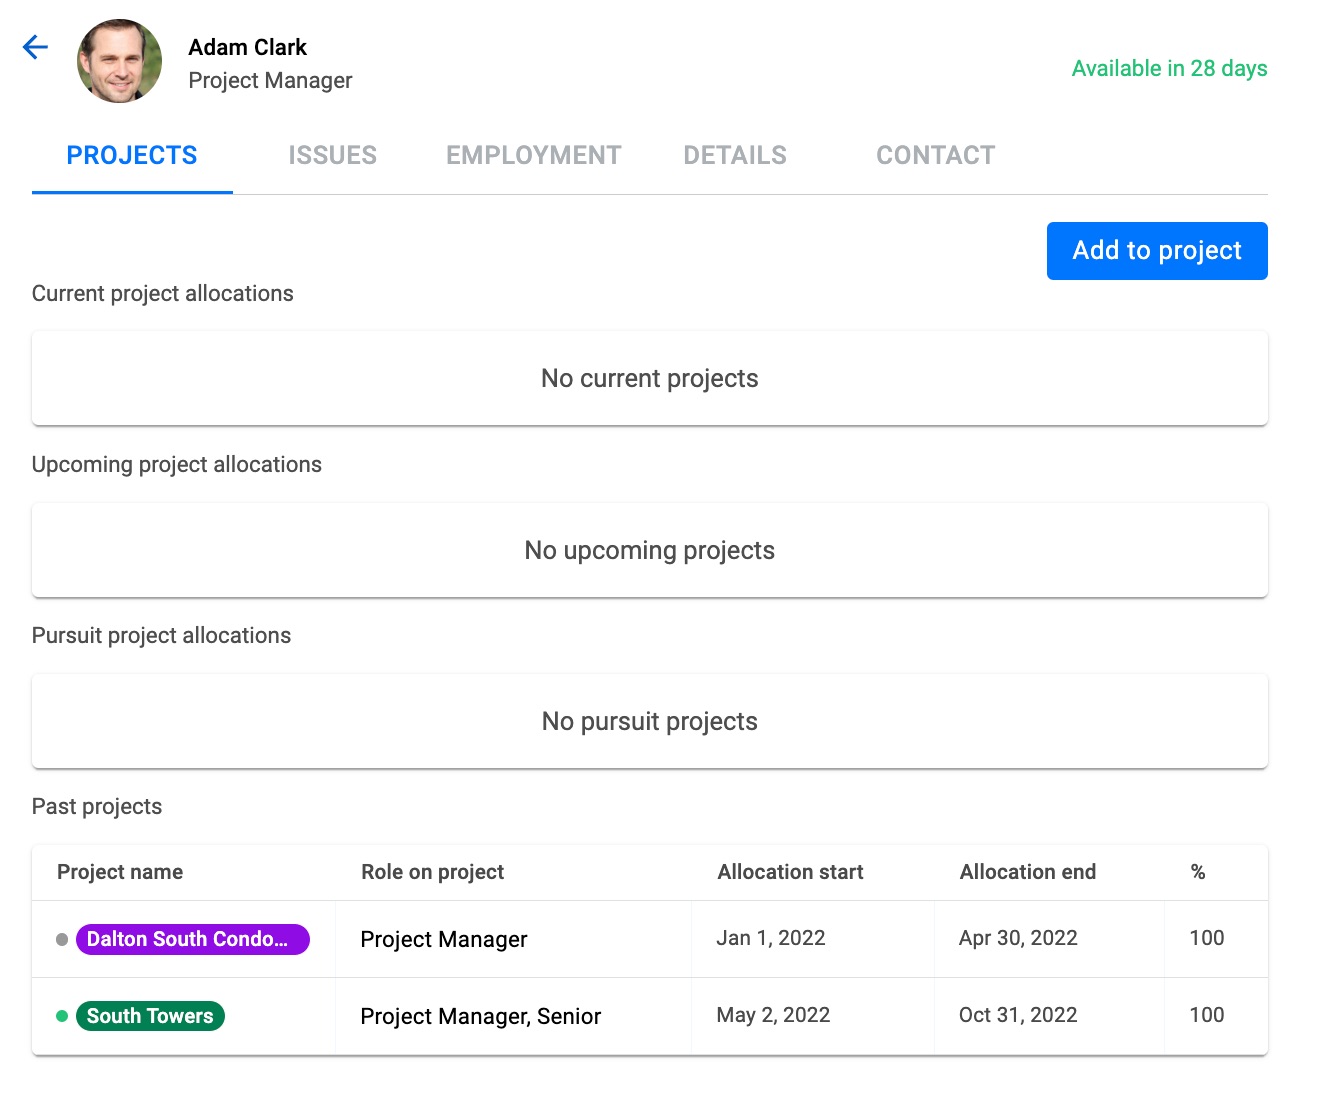
Task: Open the Issues tab
Action: click(x=333, y=156)
